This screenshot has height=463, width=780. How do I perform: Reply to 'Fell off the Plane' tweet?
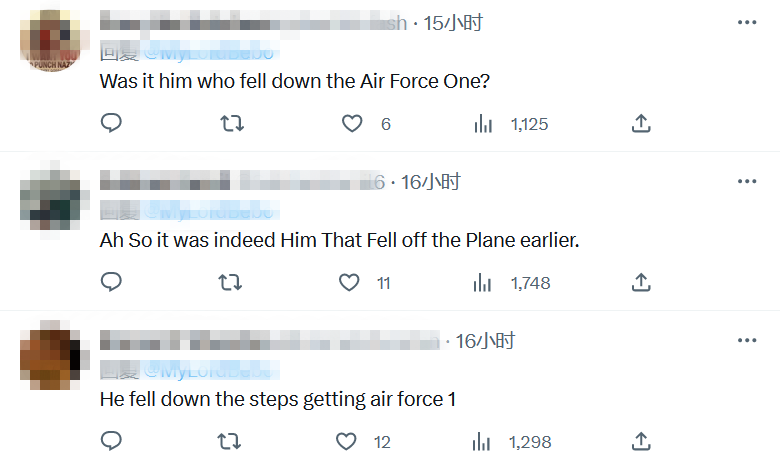coord(112,283)
